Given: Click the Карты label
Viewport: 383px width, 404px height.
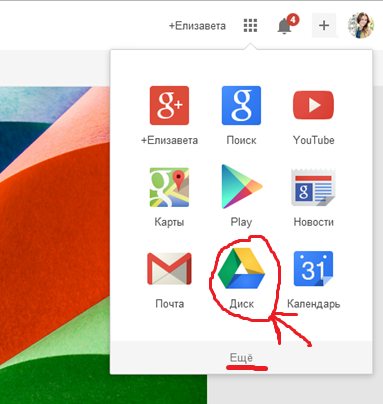Looking at the screenshot, I should [x=169, y=222].
